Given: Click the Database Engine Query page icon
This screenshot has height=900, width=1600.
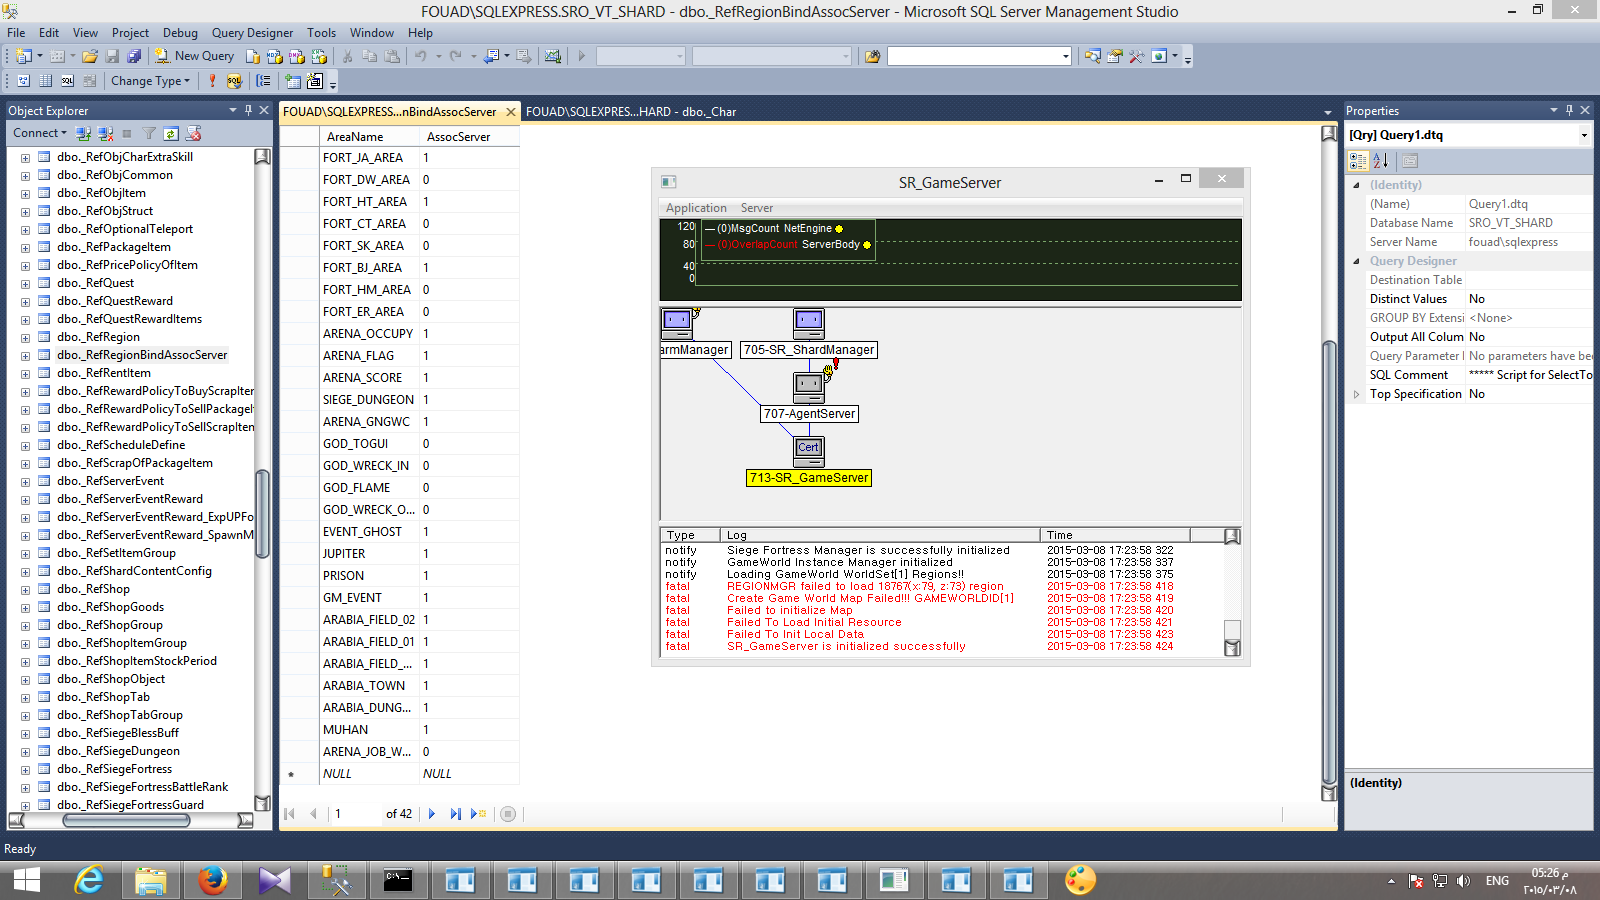Looking at the screenshot, I should click(x=253, y=56).
